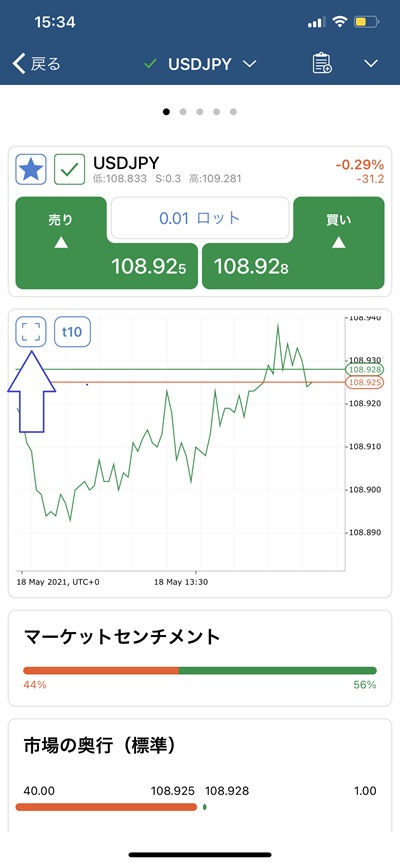Go back with the 戻る button
The height and width of the screenshot is (865, 400).
36,64
